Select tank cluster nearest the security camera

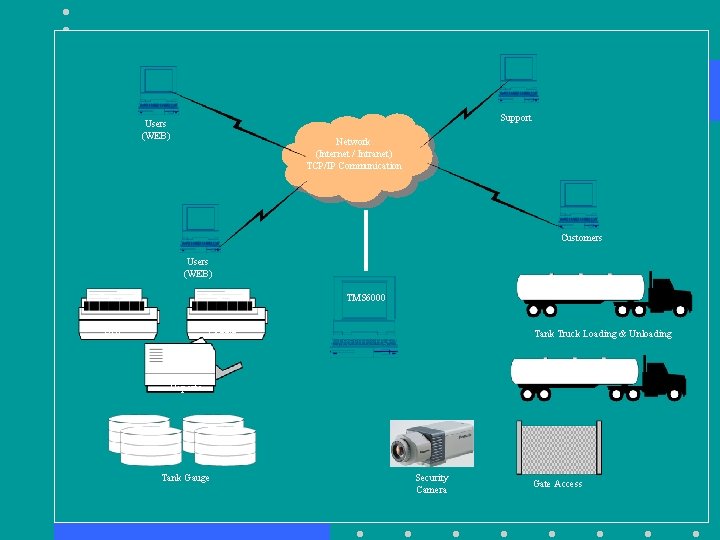coord(219,440)
